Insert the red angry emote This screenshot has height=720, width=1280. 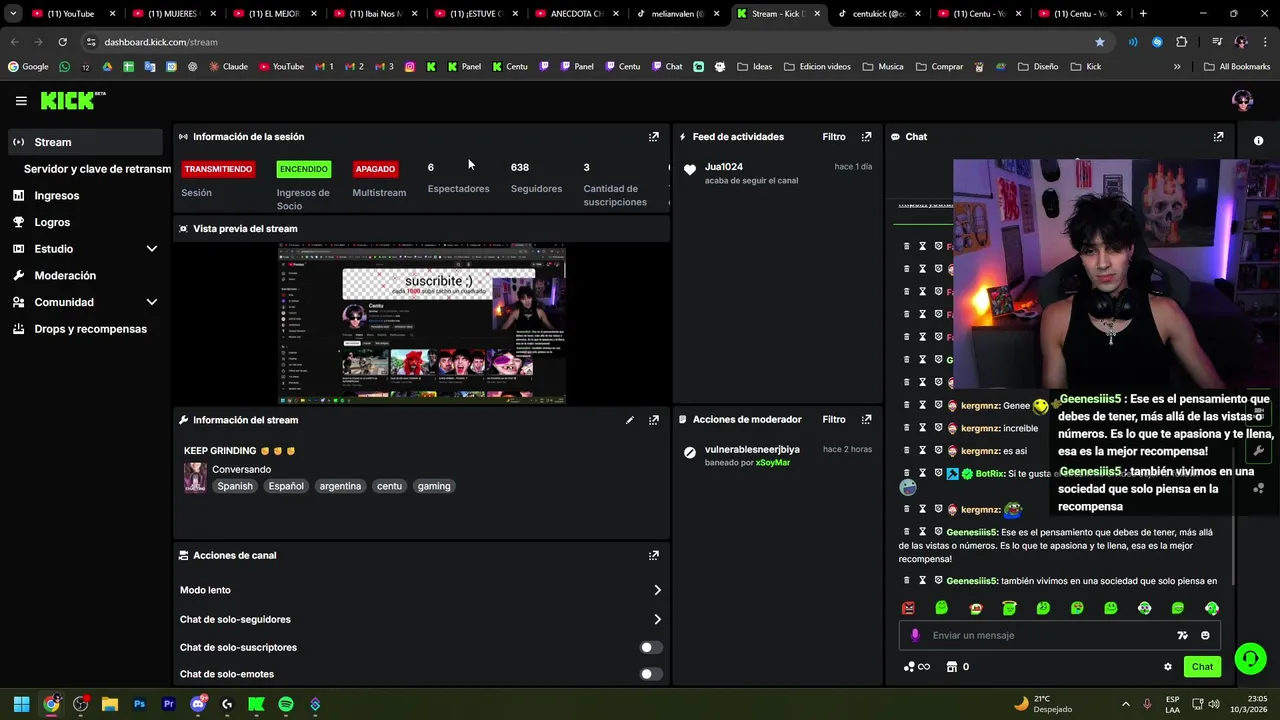908,608
